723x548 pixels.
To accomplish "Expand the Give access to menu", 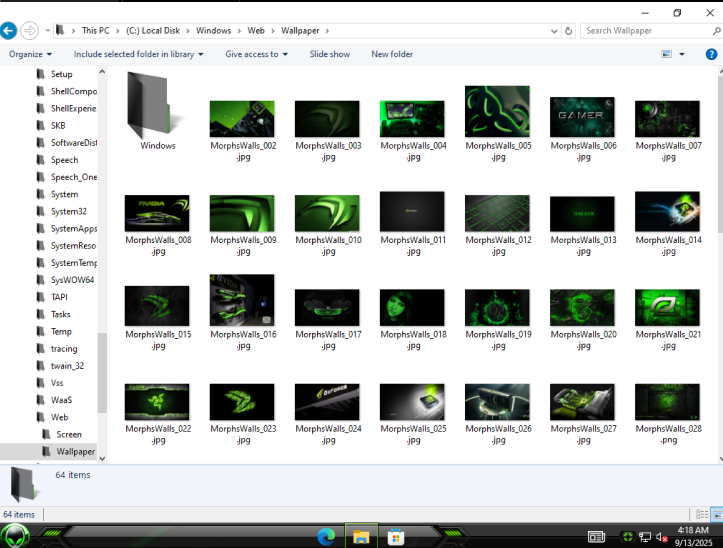I will click(256, 54).
